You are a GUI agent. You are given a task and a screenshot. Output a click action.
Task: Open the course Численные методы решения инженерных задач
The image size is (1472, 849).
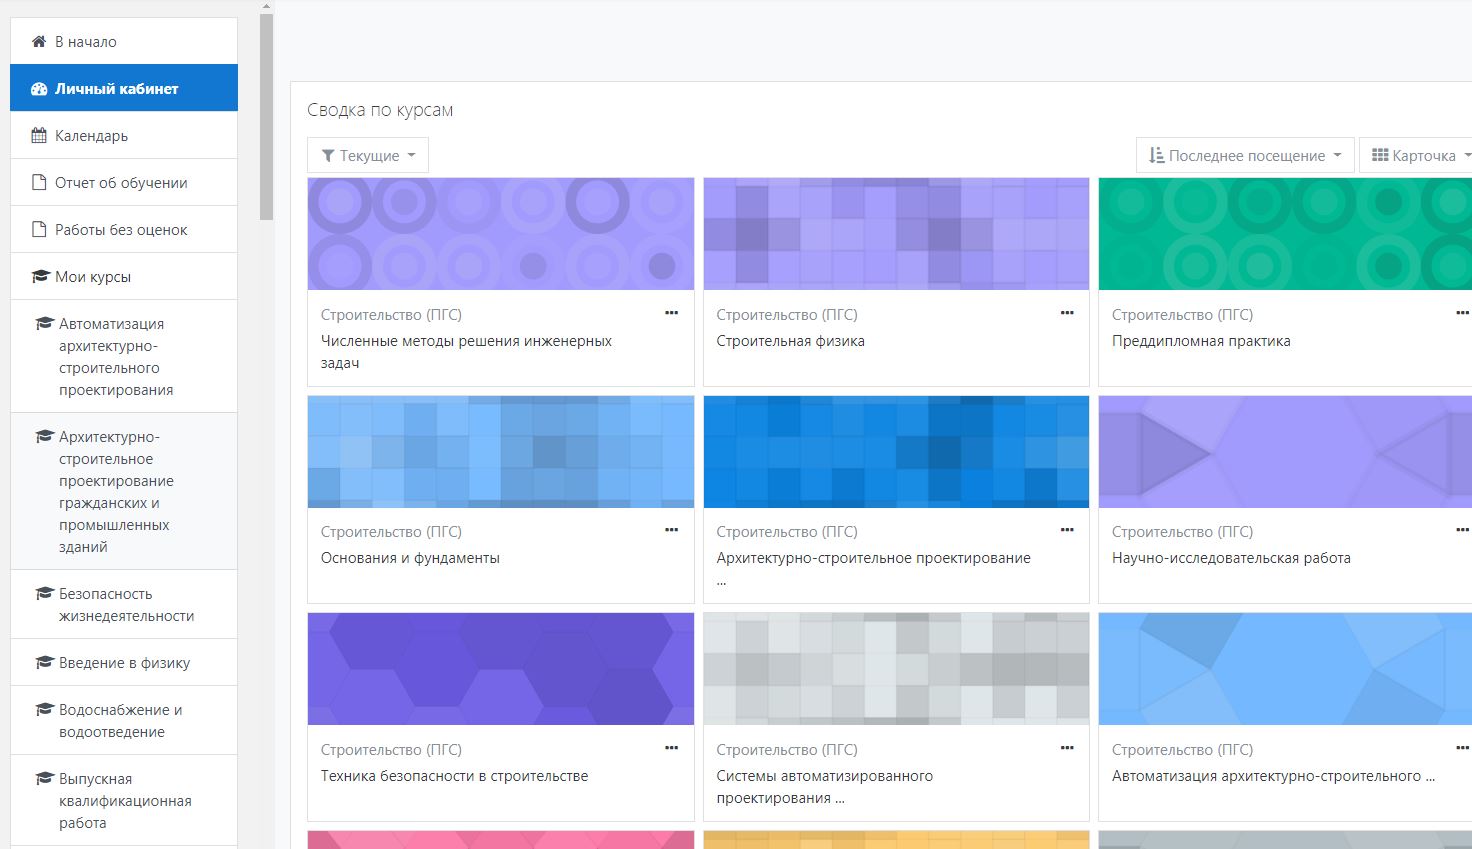tap(466, 352)
